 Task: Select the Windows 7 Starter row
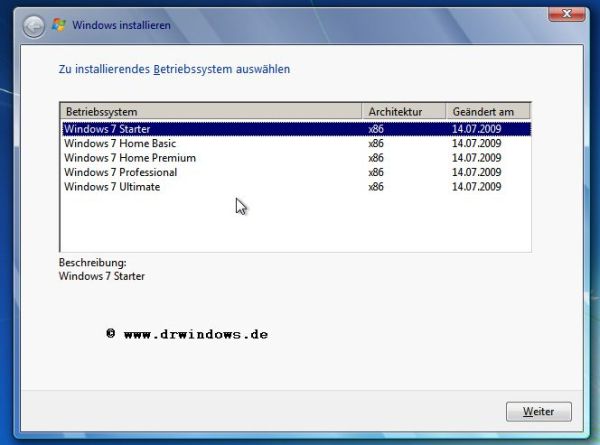coord(296,129)
